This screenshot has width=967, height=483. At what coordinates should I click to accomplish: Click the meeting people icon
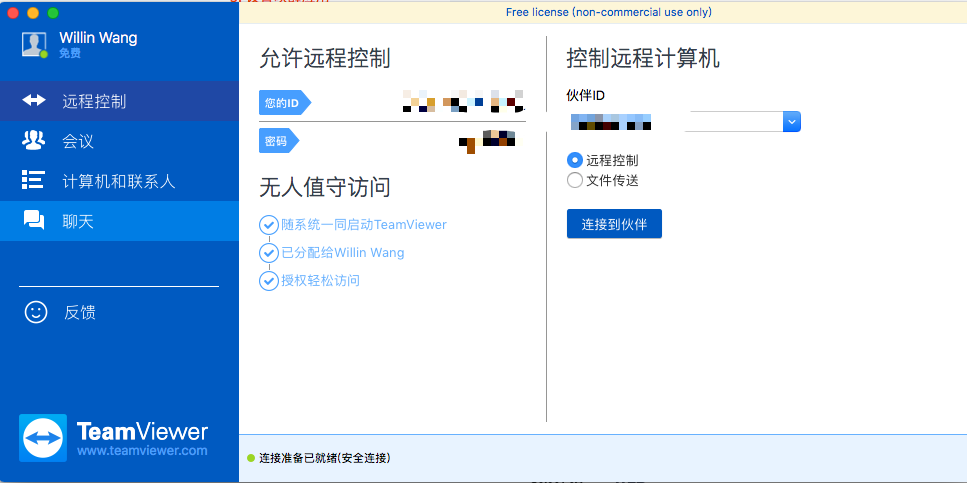coord(33,141)
